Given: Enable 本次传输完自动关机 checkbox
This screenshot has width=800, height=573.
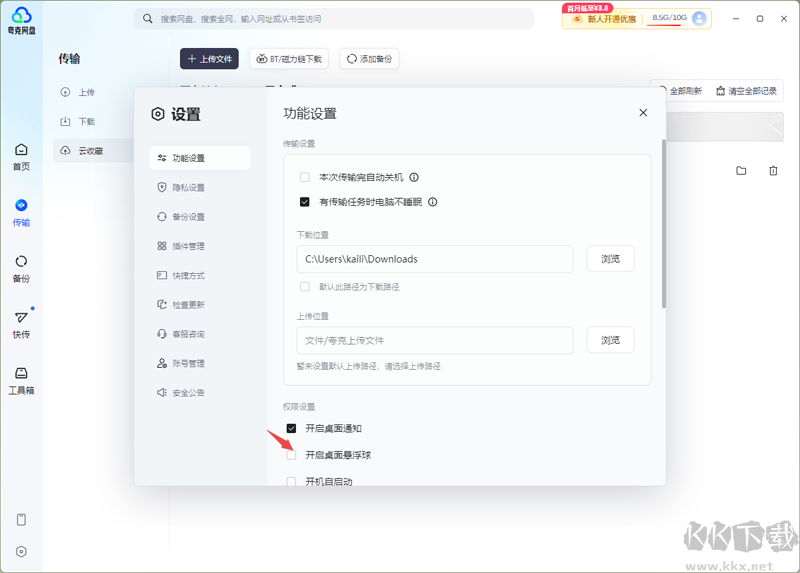Looking at the screenshot, I should (305, 177).
